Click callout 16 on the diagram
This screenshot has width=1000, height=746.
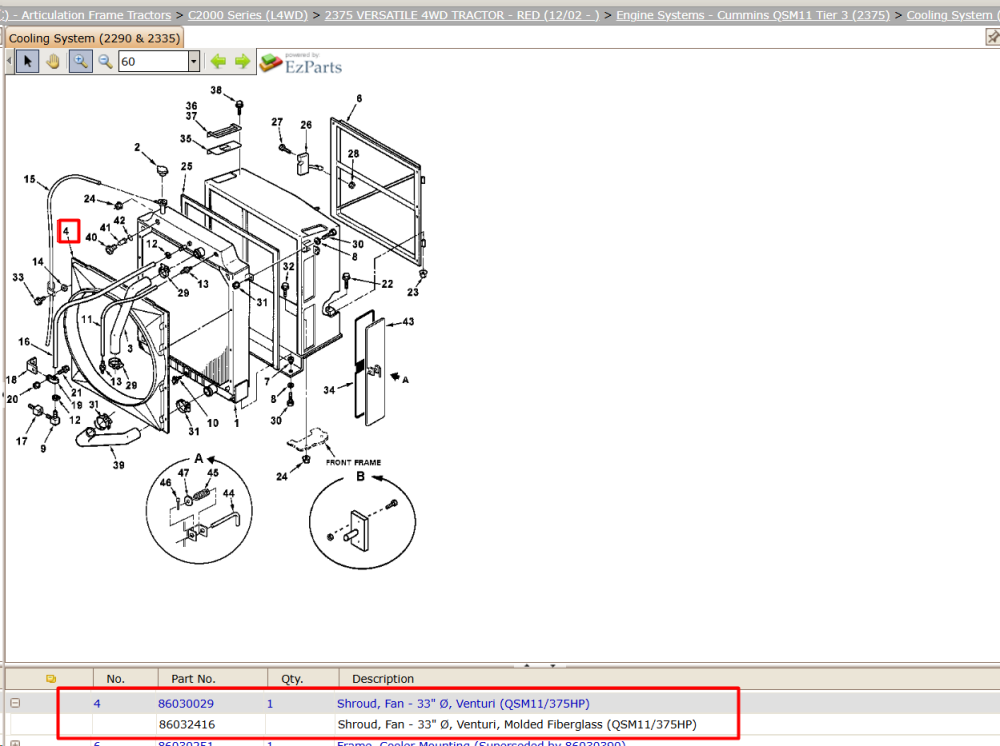24,341
